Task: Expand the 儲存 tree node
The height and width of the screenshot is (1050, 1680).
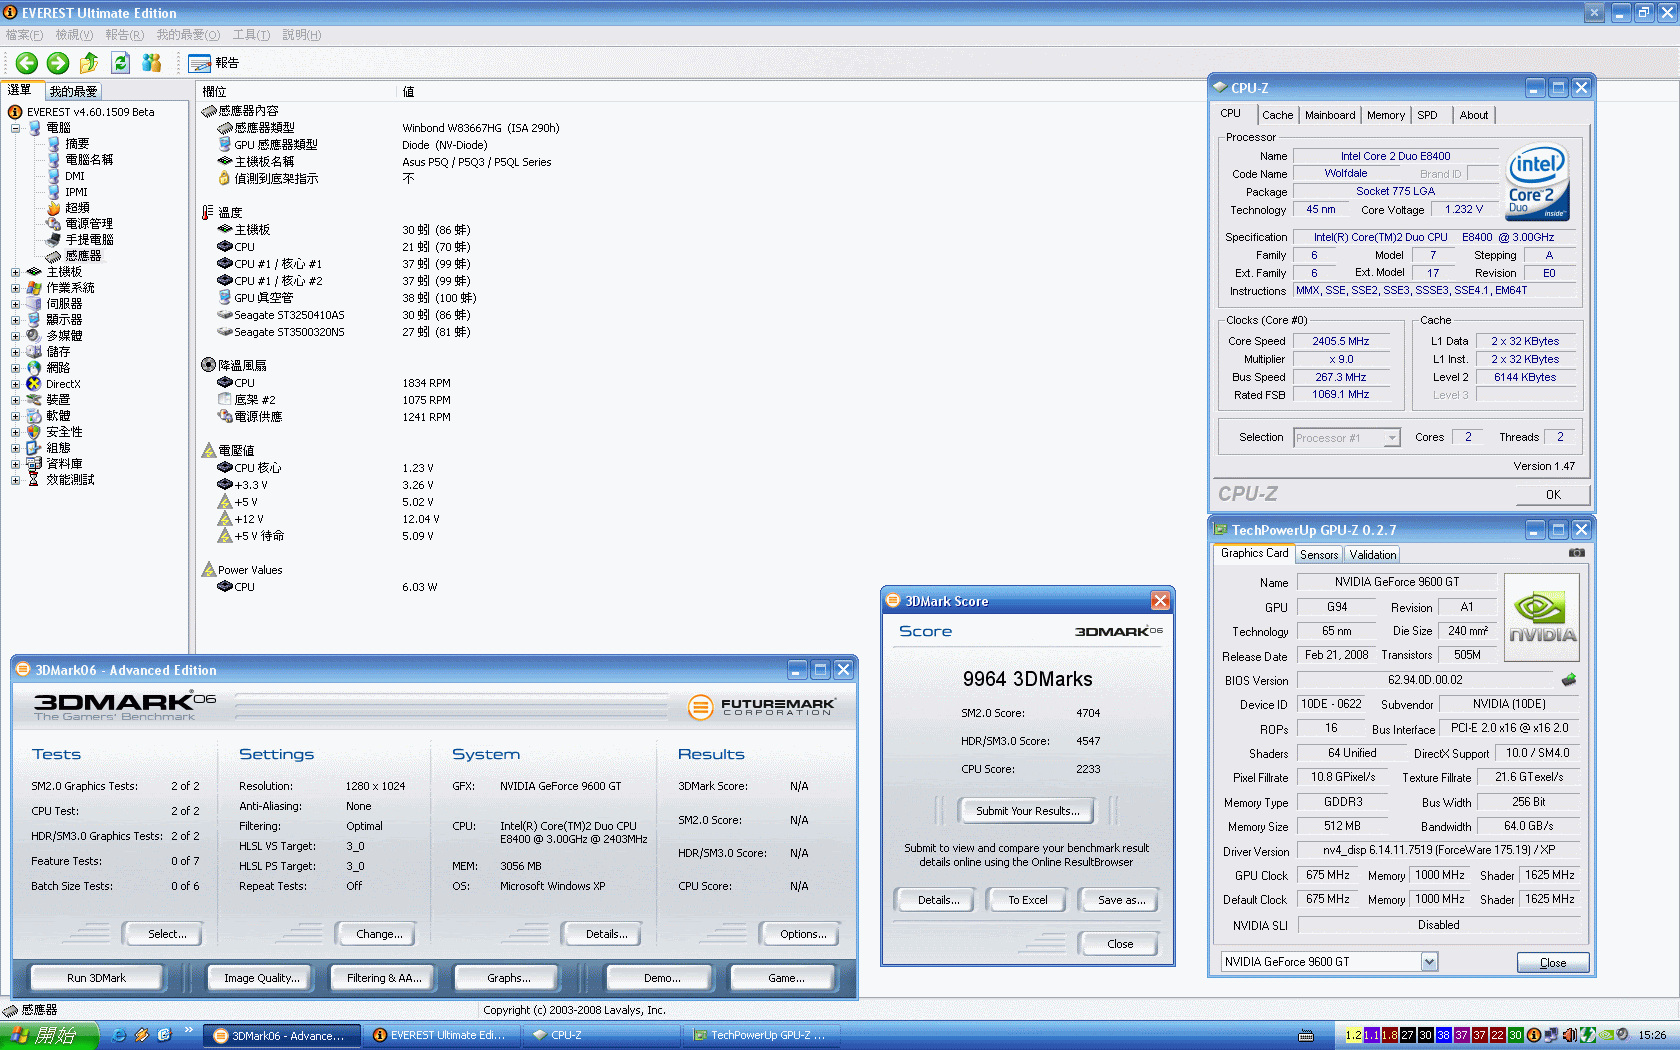Action: coord(15,352)
